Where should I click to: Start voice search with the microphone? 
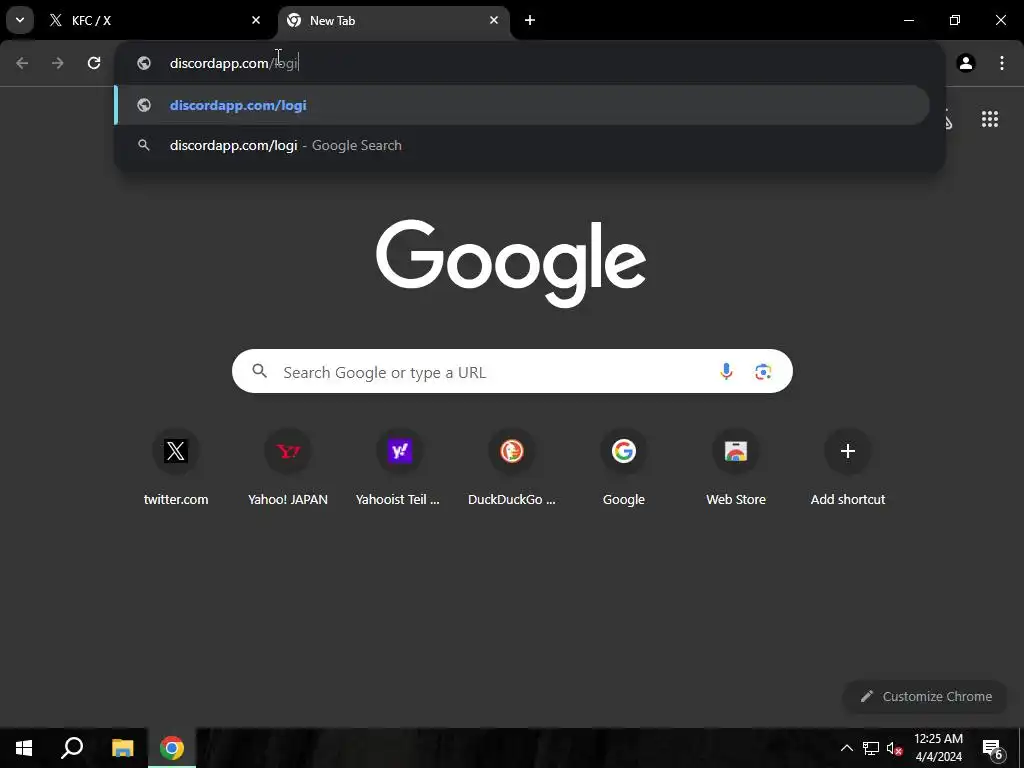point(726,372)
